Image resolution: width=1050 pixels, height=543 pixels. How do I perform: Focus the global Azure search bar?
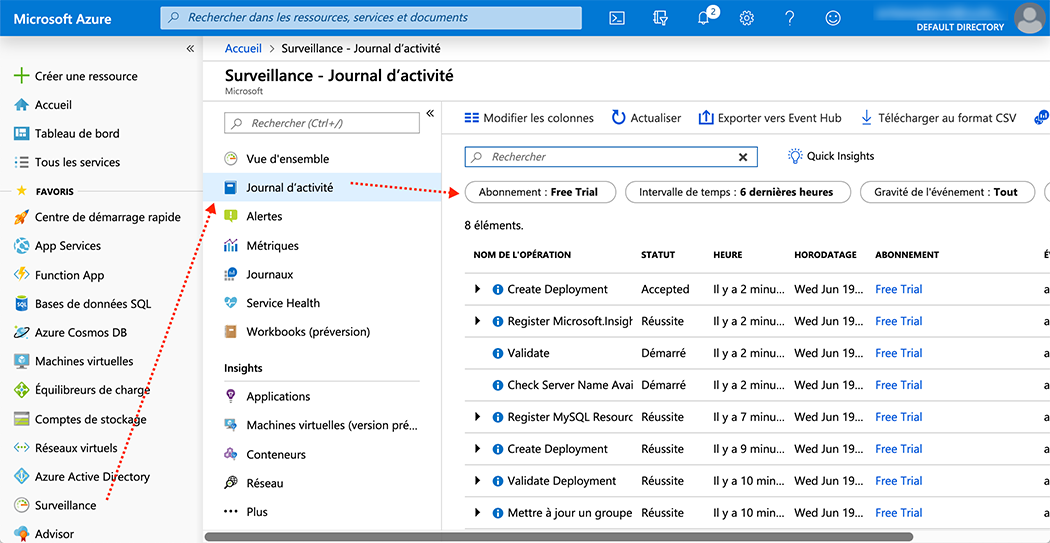point(371,18)
